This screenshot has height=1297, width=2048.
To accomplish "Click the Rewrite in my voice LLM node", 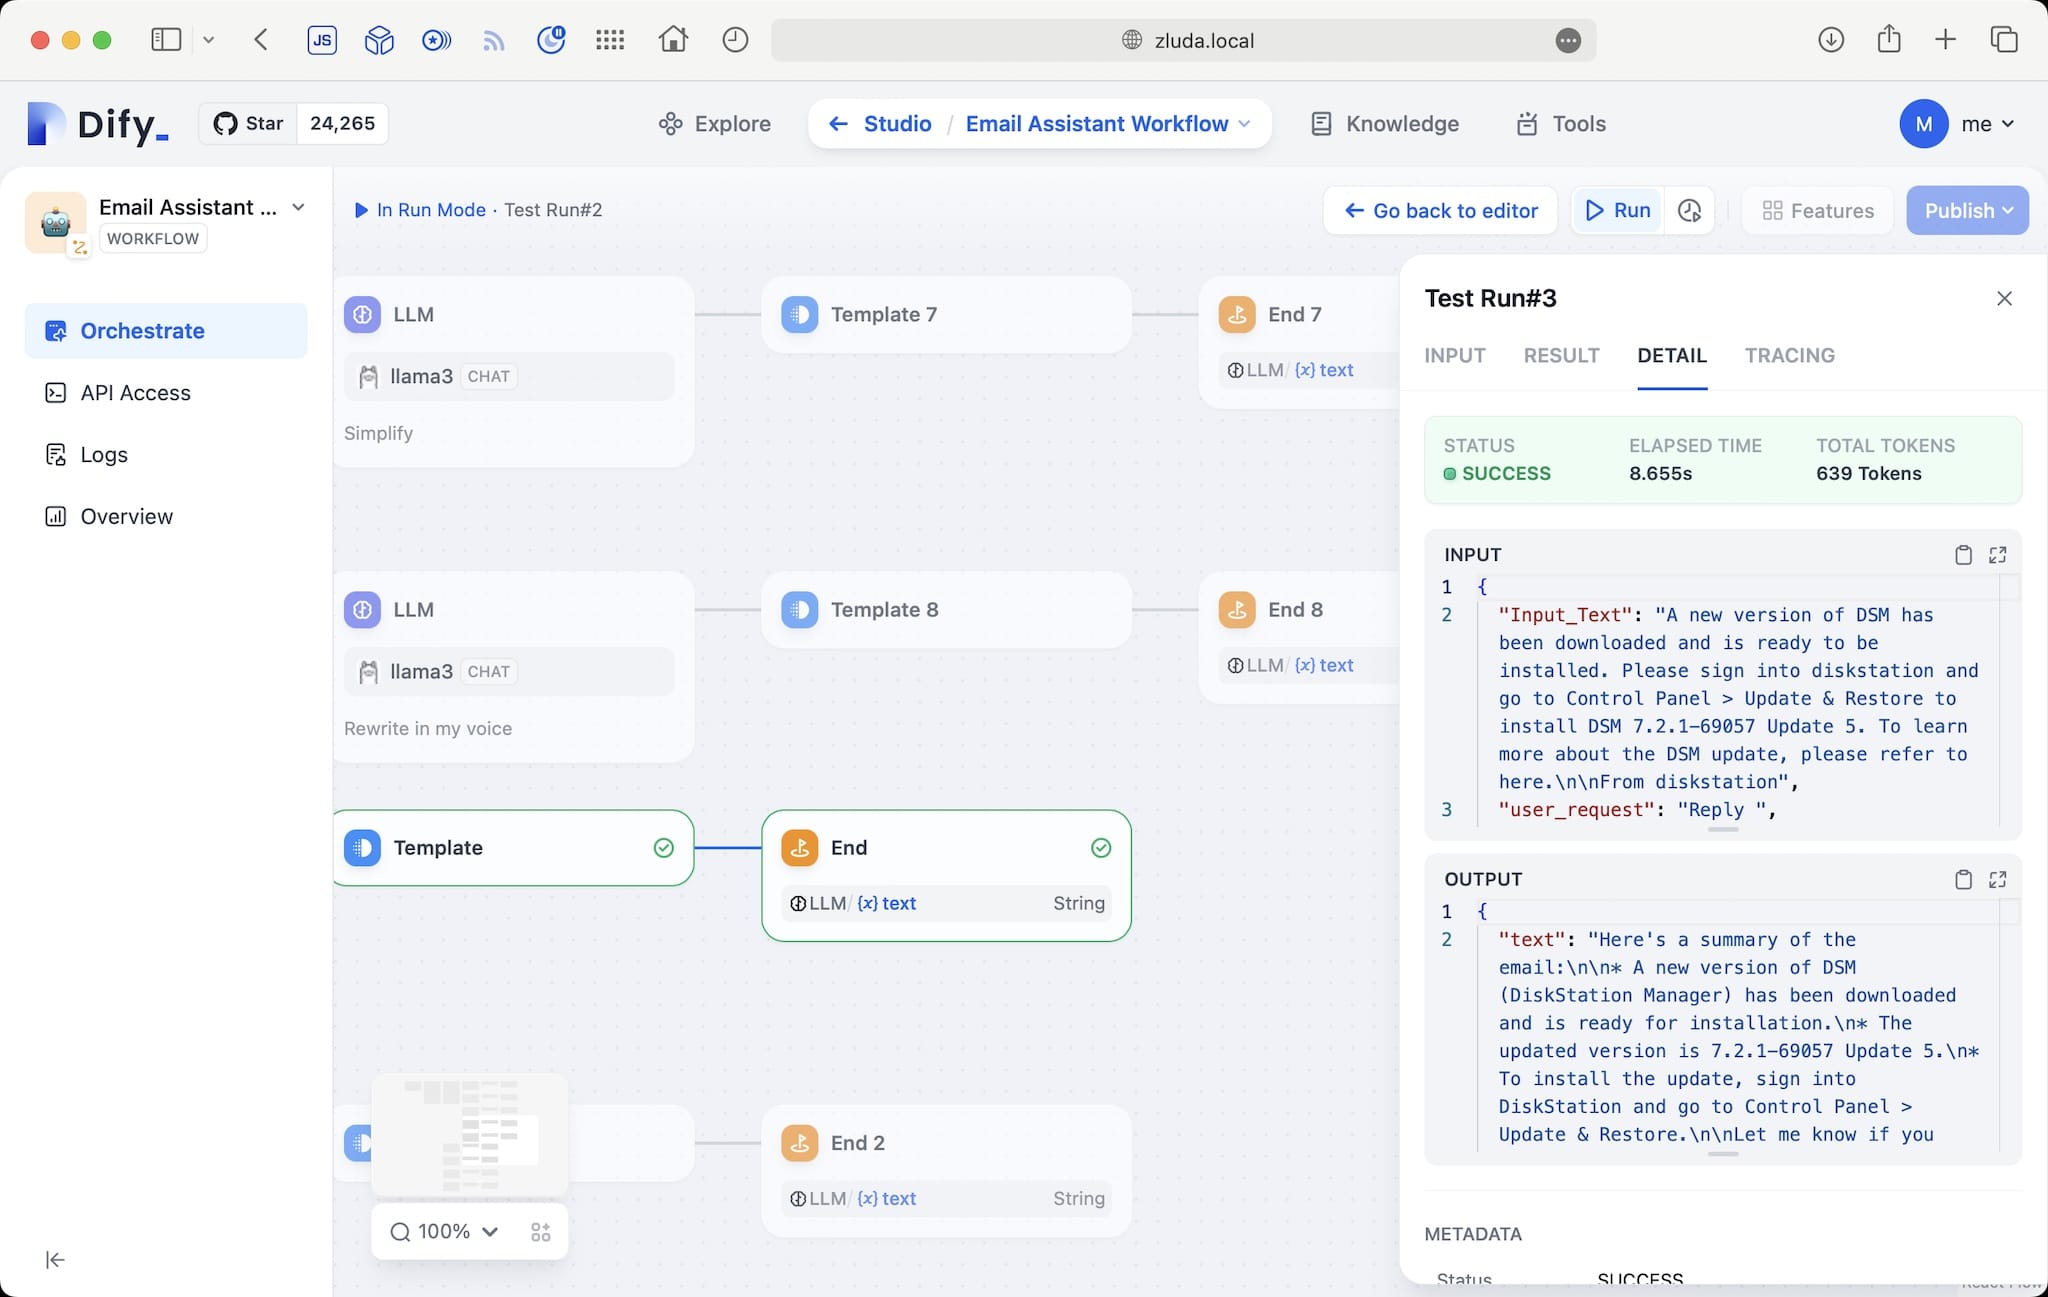I will tap(513, 667).
